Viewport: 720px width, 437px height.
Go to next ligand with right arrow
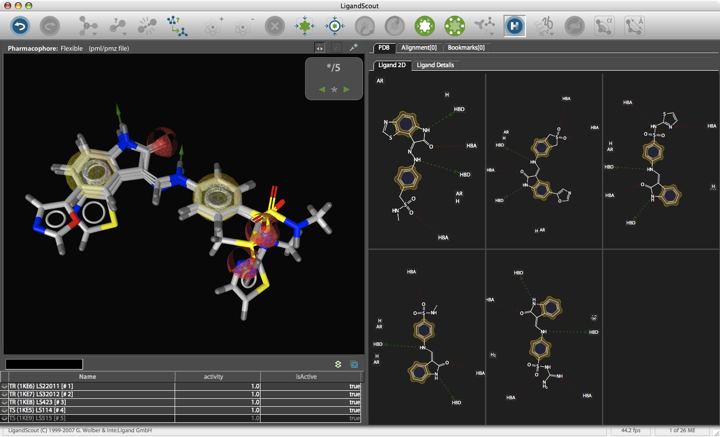(x=347, y=90)
